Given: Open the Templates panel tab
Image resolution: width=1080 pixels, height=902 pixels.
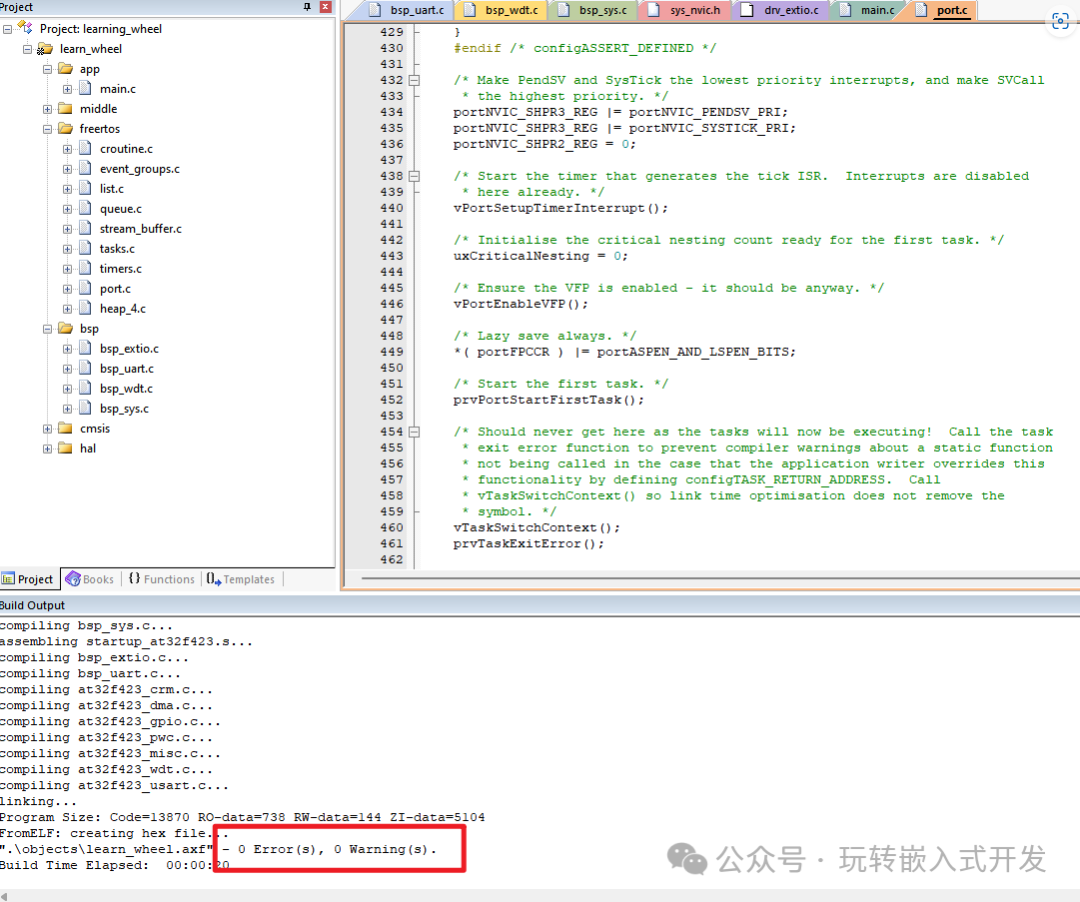Looking at the screenshot, I should (x=240, y=579).
